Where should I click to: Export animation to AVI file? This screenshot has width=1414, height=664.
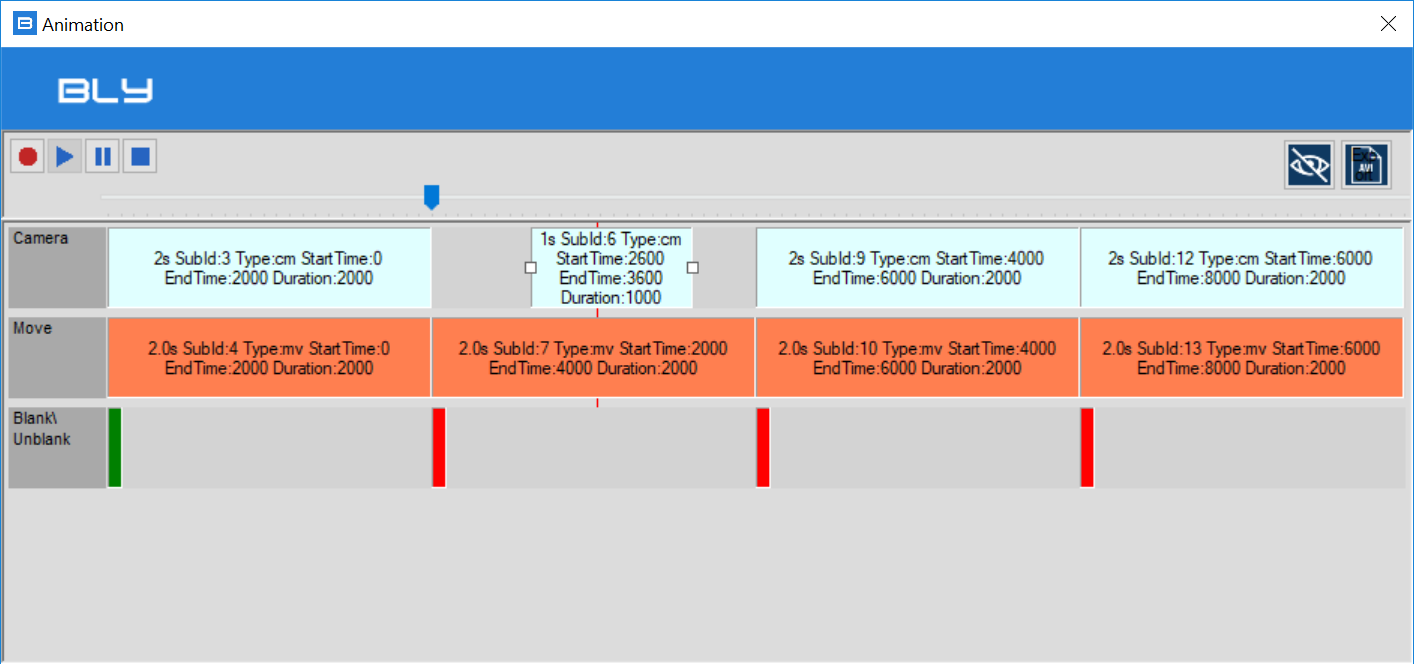(1366, 165)
